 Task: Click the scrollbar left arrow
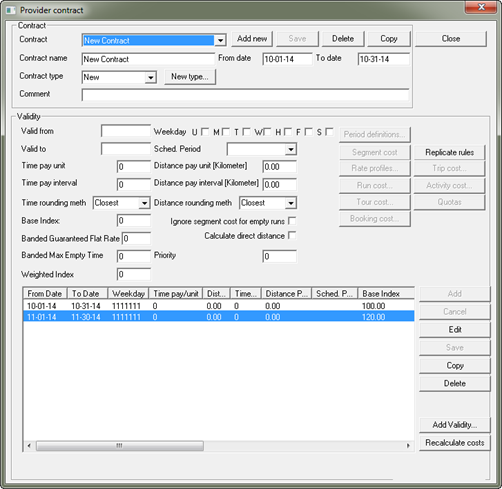[x=29, y=446]
